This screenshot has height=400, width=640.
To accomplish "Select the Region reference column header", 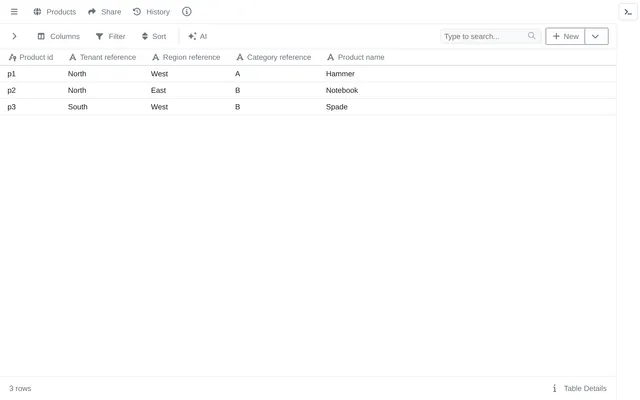I will point(186,57).
